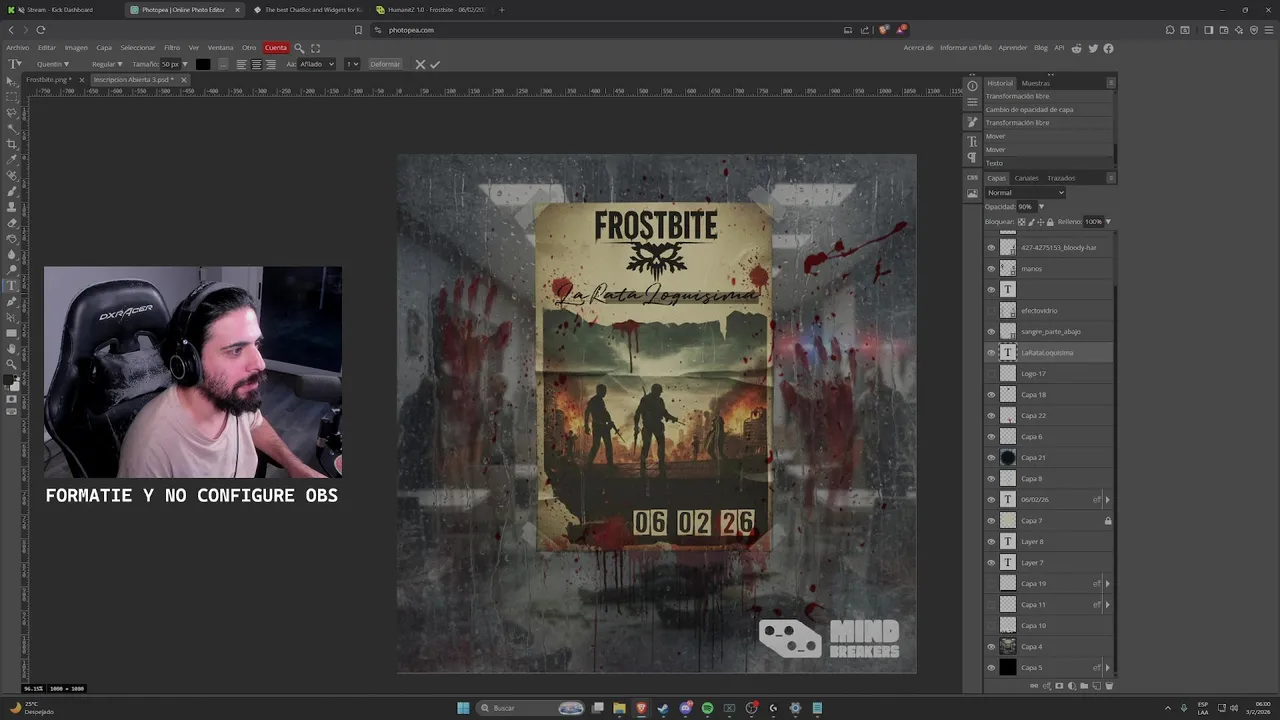Screen dimensions: 1280x720
Task: Switch to the Muestras tab
Action: tap(1036, 83)
